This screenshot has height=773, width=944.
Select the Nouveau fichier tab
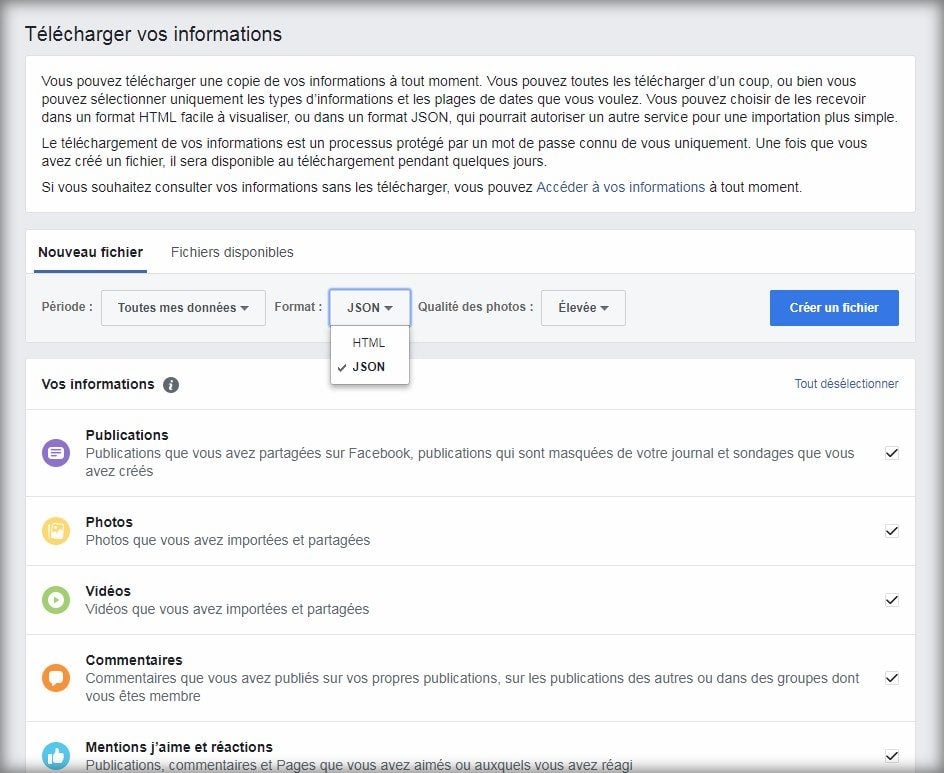pyautogui.click(x=90, y=252)
